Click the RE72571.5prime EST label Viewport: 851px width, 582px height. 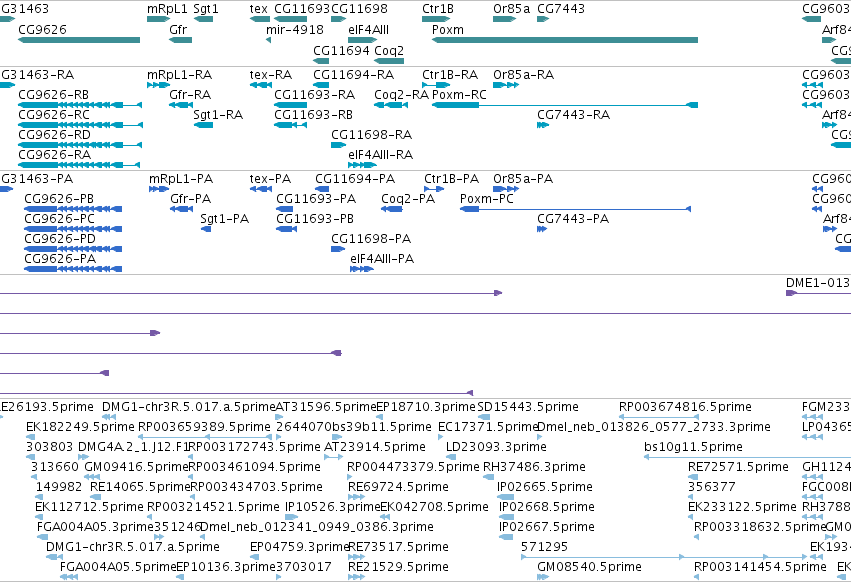click(738, 467)
